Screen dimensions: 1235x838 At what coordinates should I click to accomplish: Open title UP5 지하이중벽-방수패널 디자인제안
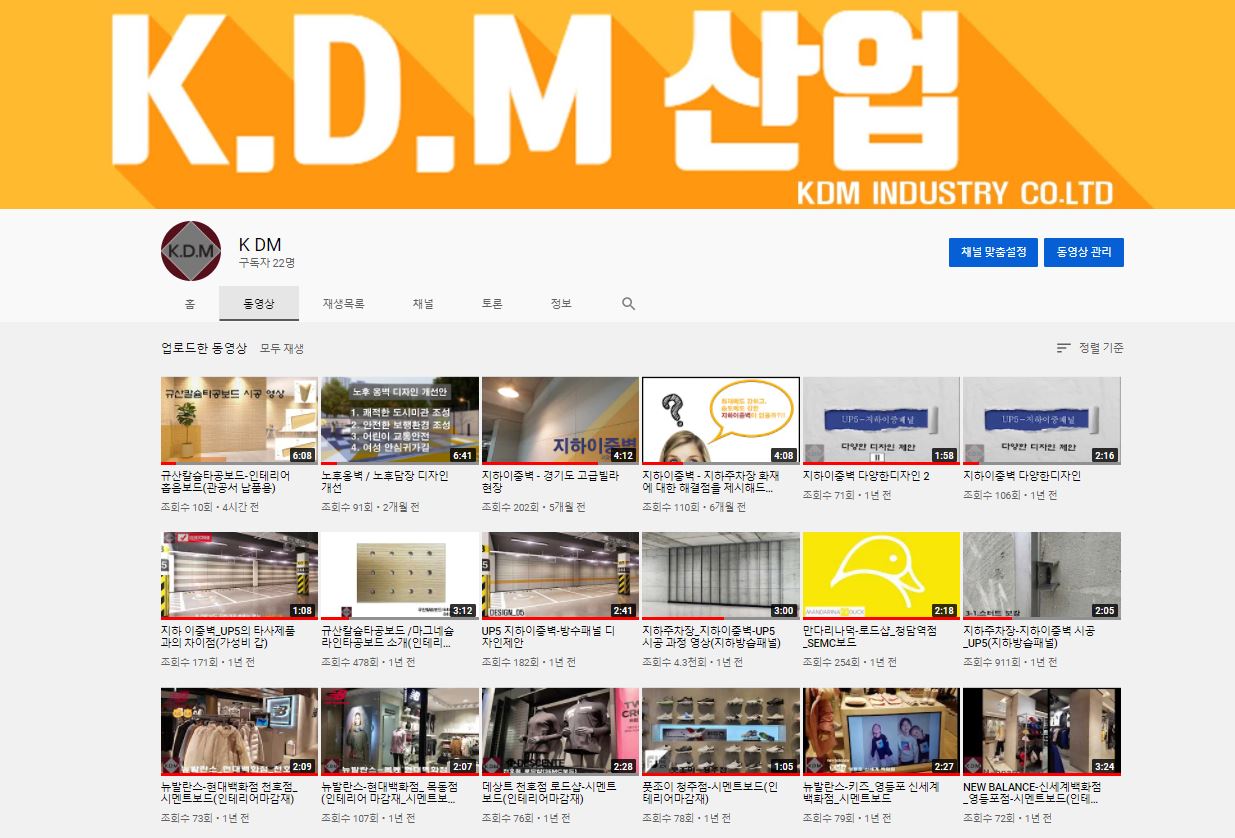point(549,638)
